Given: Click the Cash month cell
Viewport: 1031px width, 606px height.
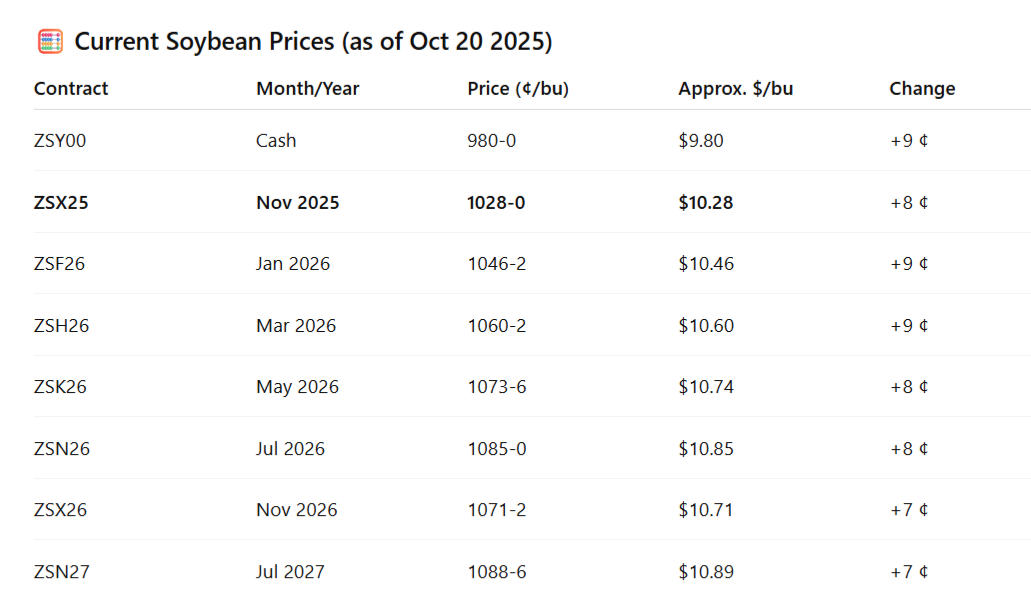Looking at the screenshot, I should pyautogui.click(x=276, y=141).
